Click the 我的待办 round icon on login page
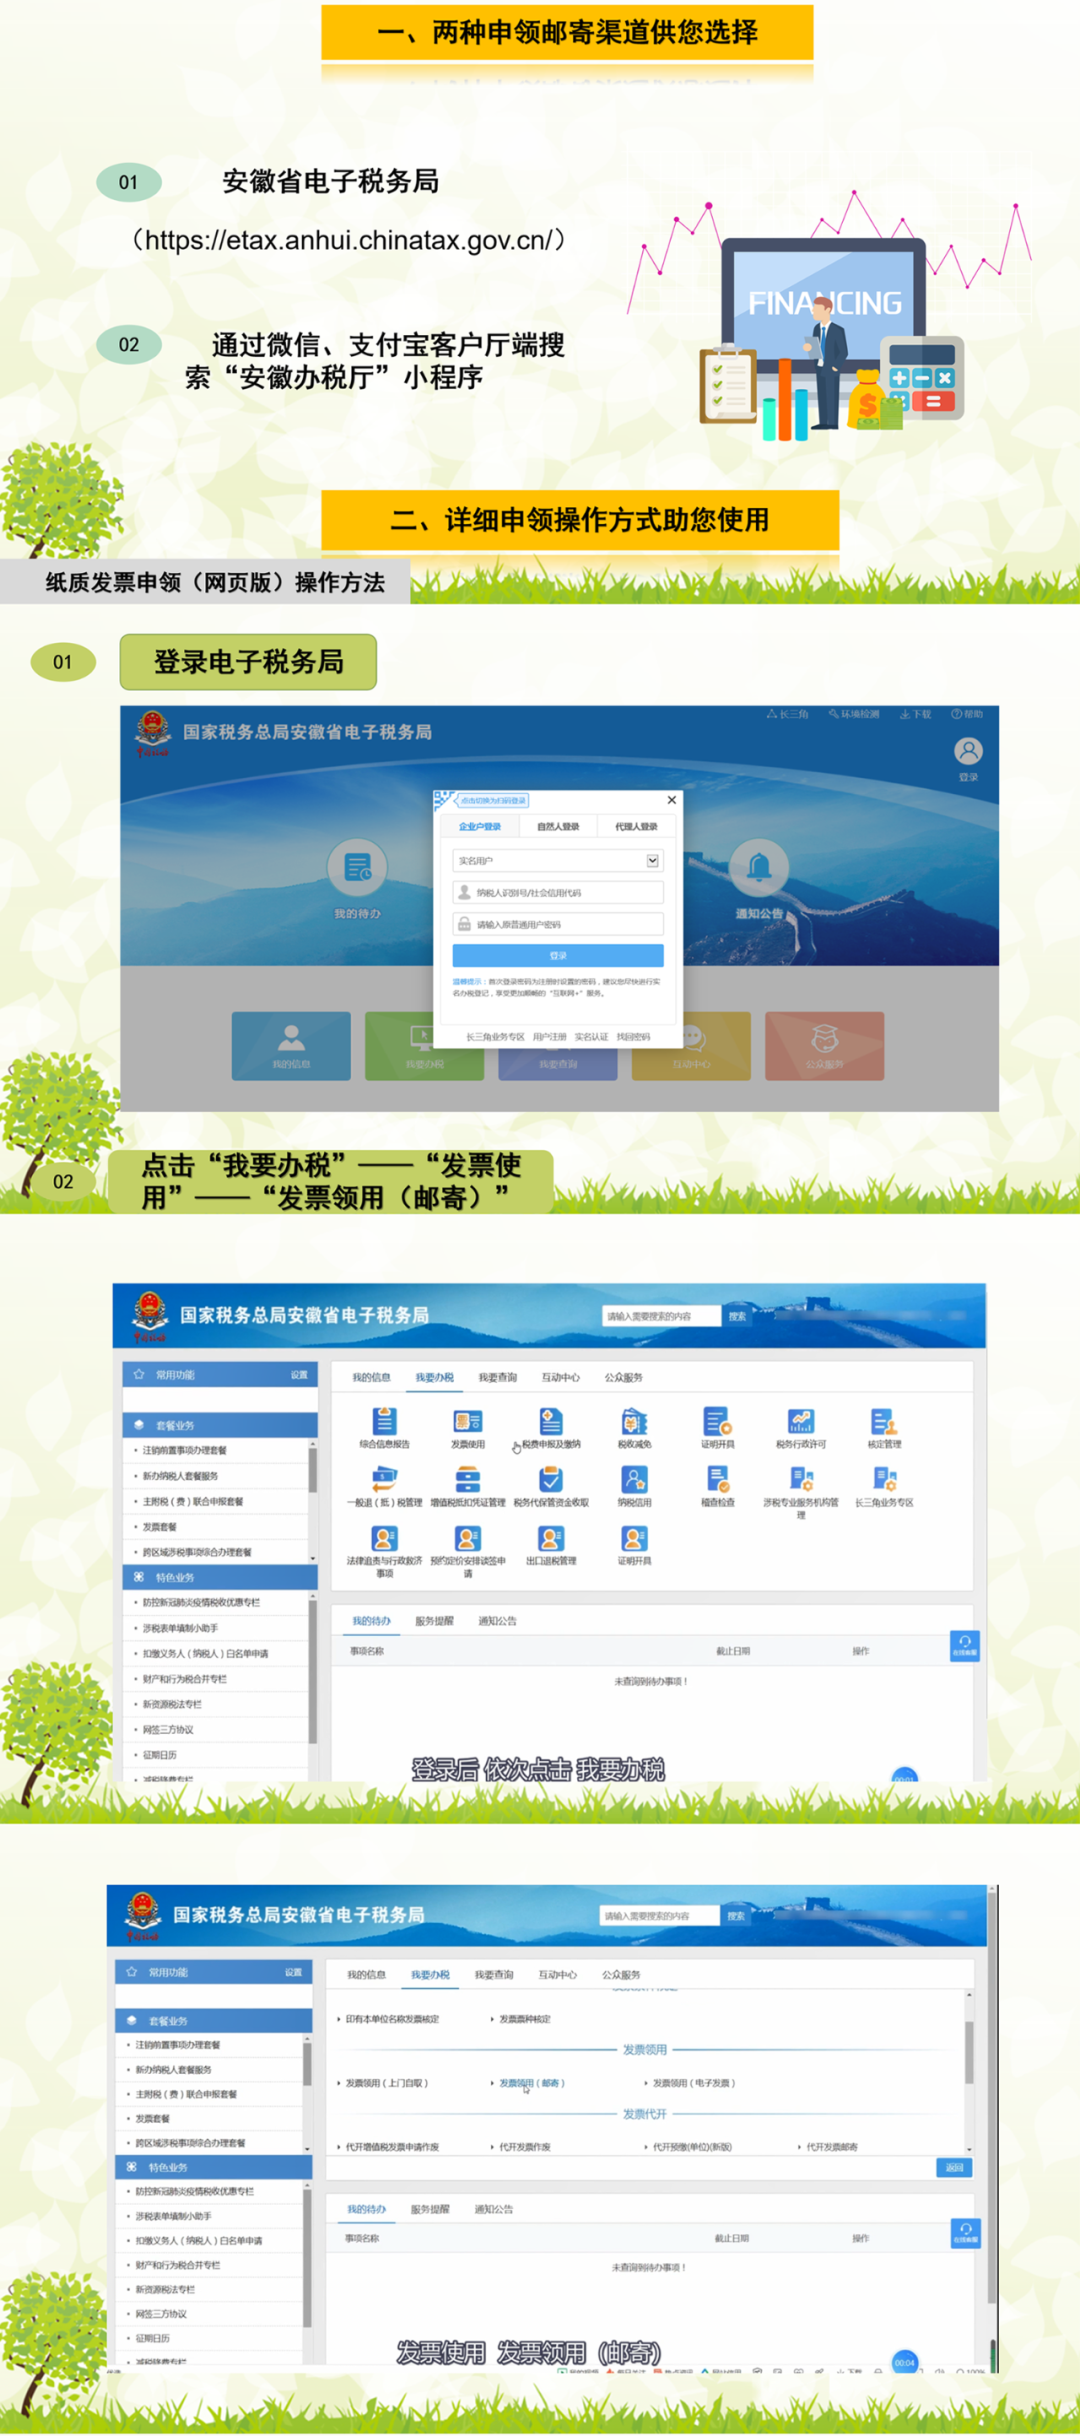Viewport: 1080px width, 2436px height. tap(357, 867)
